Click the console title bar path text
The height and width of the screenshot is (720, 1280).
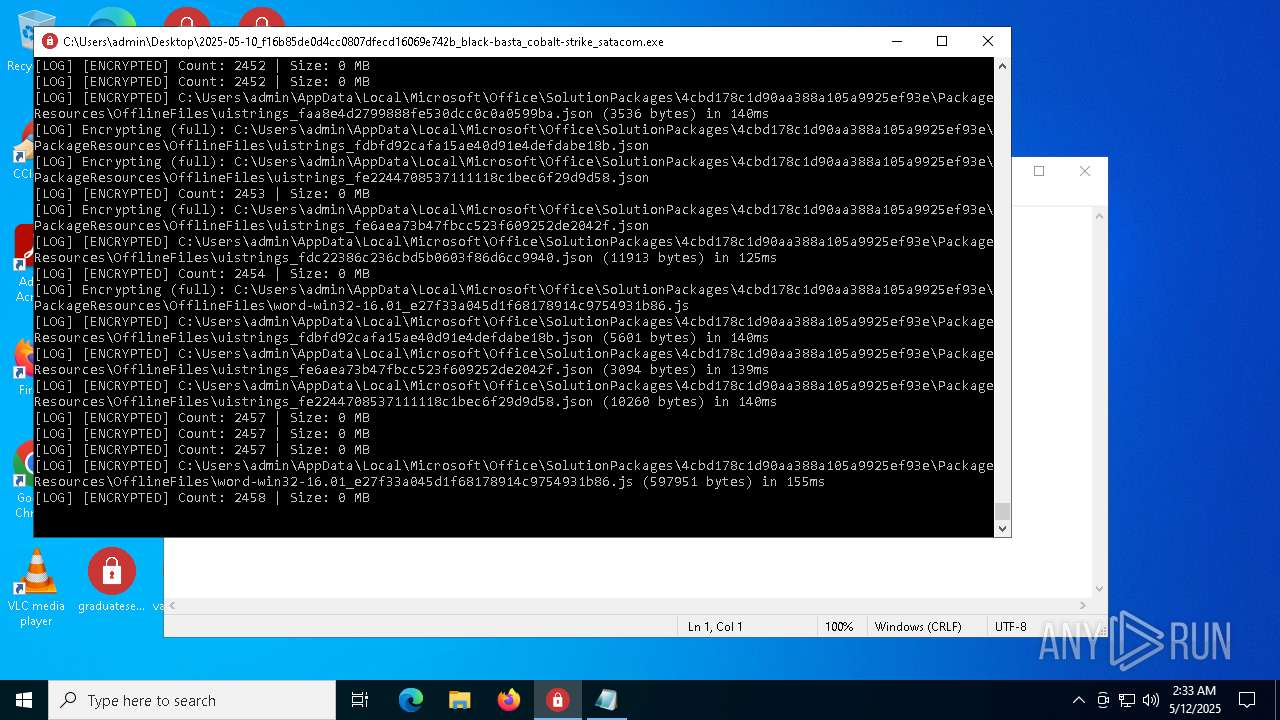(363, 42)
